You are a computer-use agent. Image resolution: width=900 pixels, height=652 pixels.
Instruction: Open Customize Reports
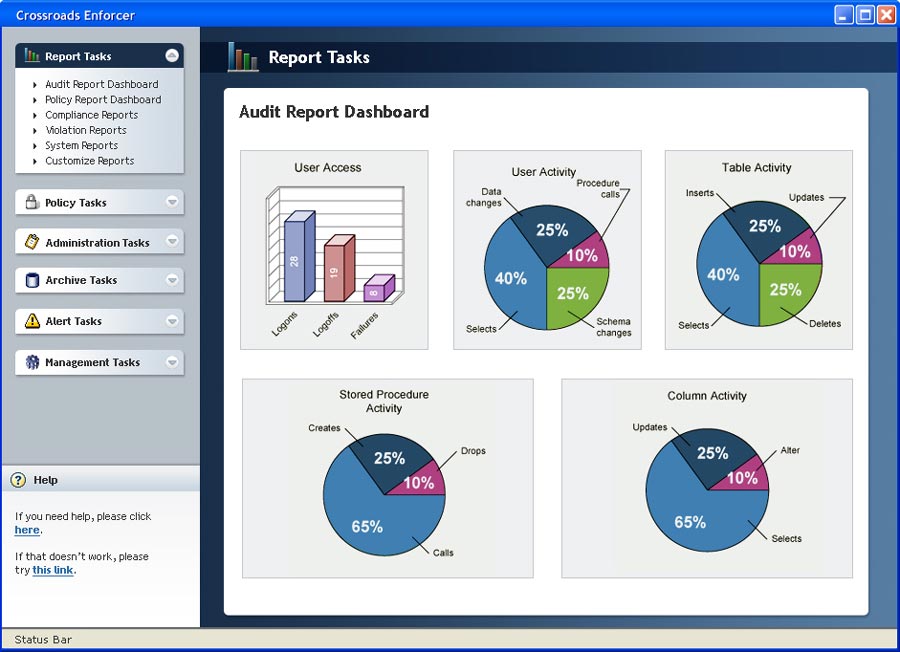(x=90, y=161)
